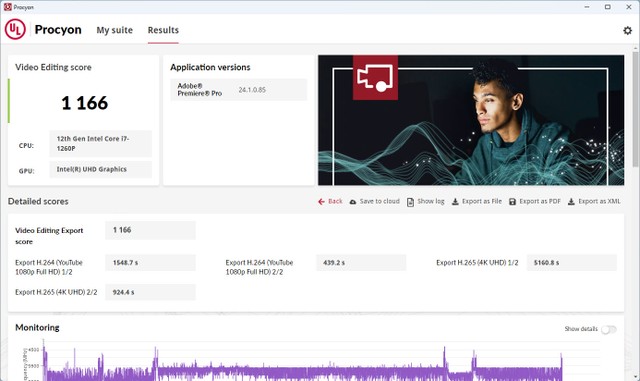Click the Save to cloud button
Image resolution: width=640 pixels, height=381 pixels.
click(x=375, y=201)
